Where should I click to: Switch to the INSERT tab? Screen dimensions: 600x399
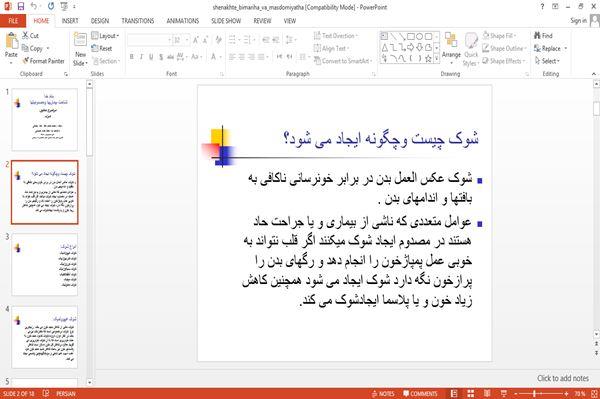coord(70,21)
